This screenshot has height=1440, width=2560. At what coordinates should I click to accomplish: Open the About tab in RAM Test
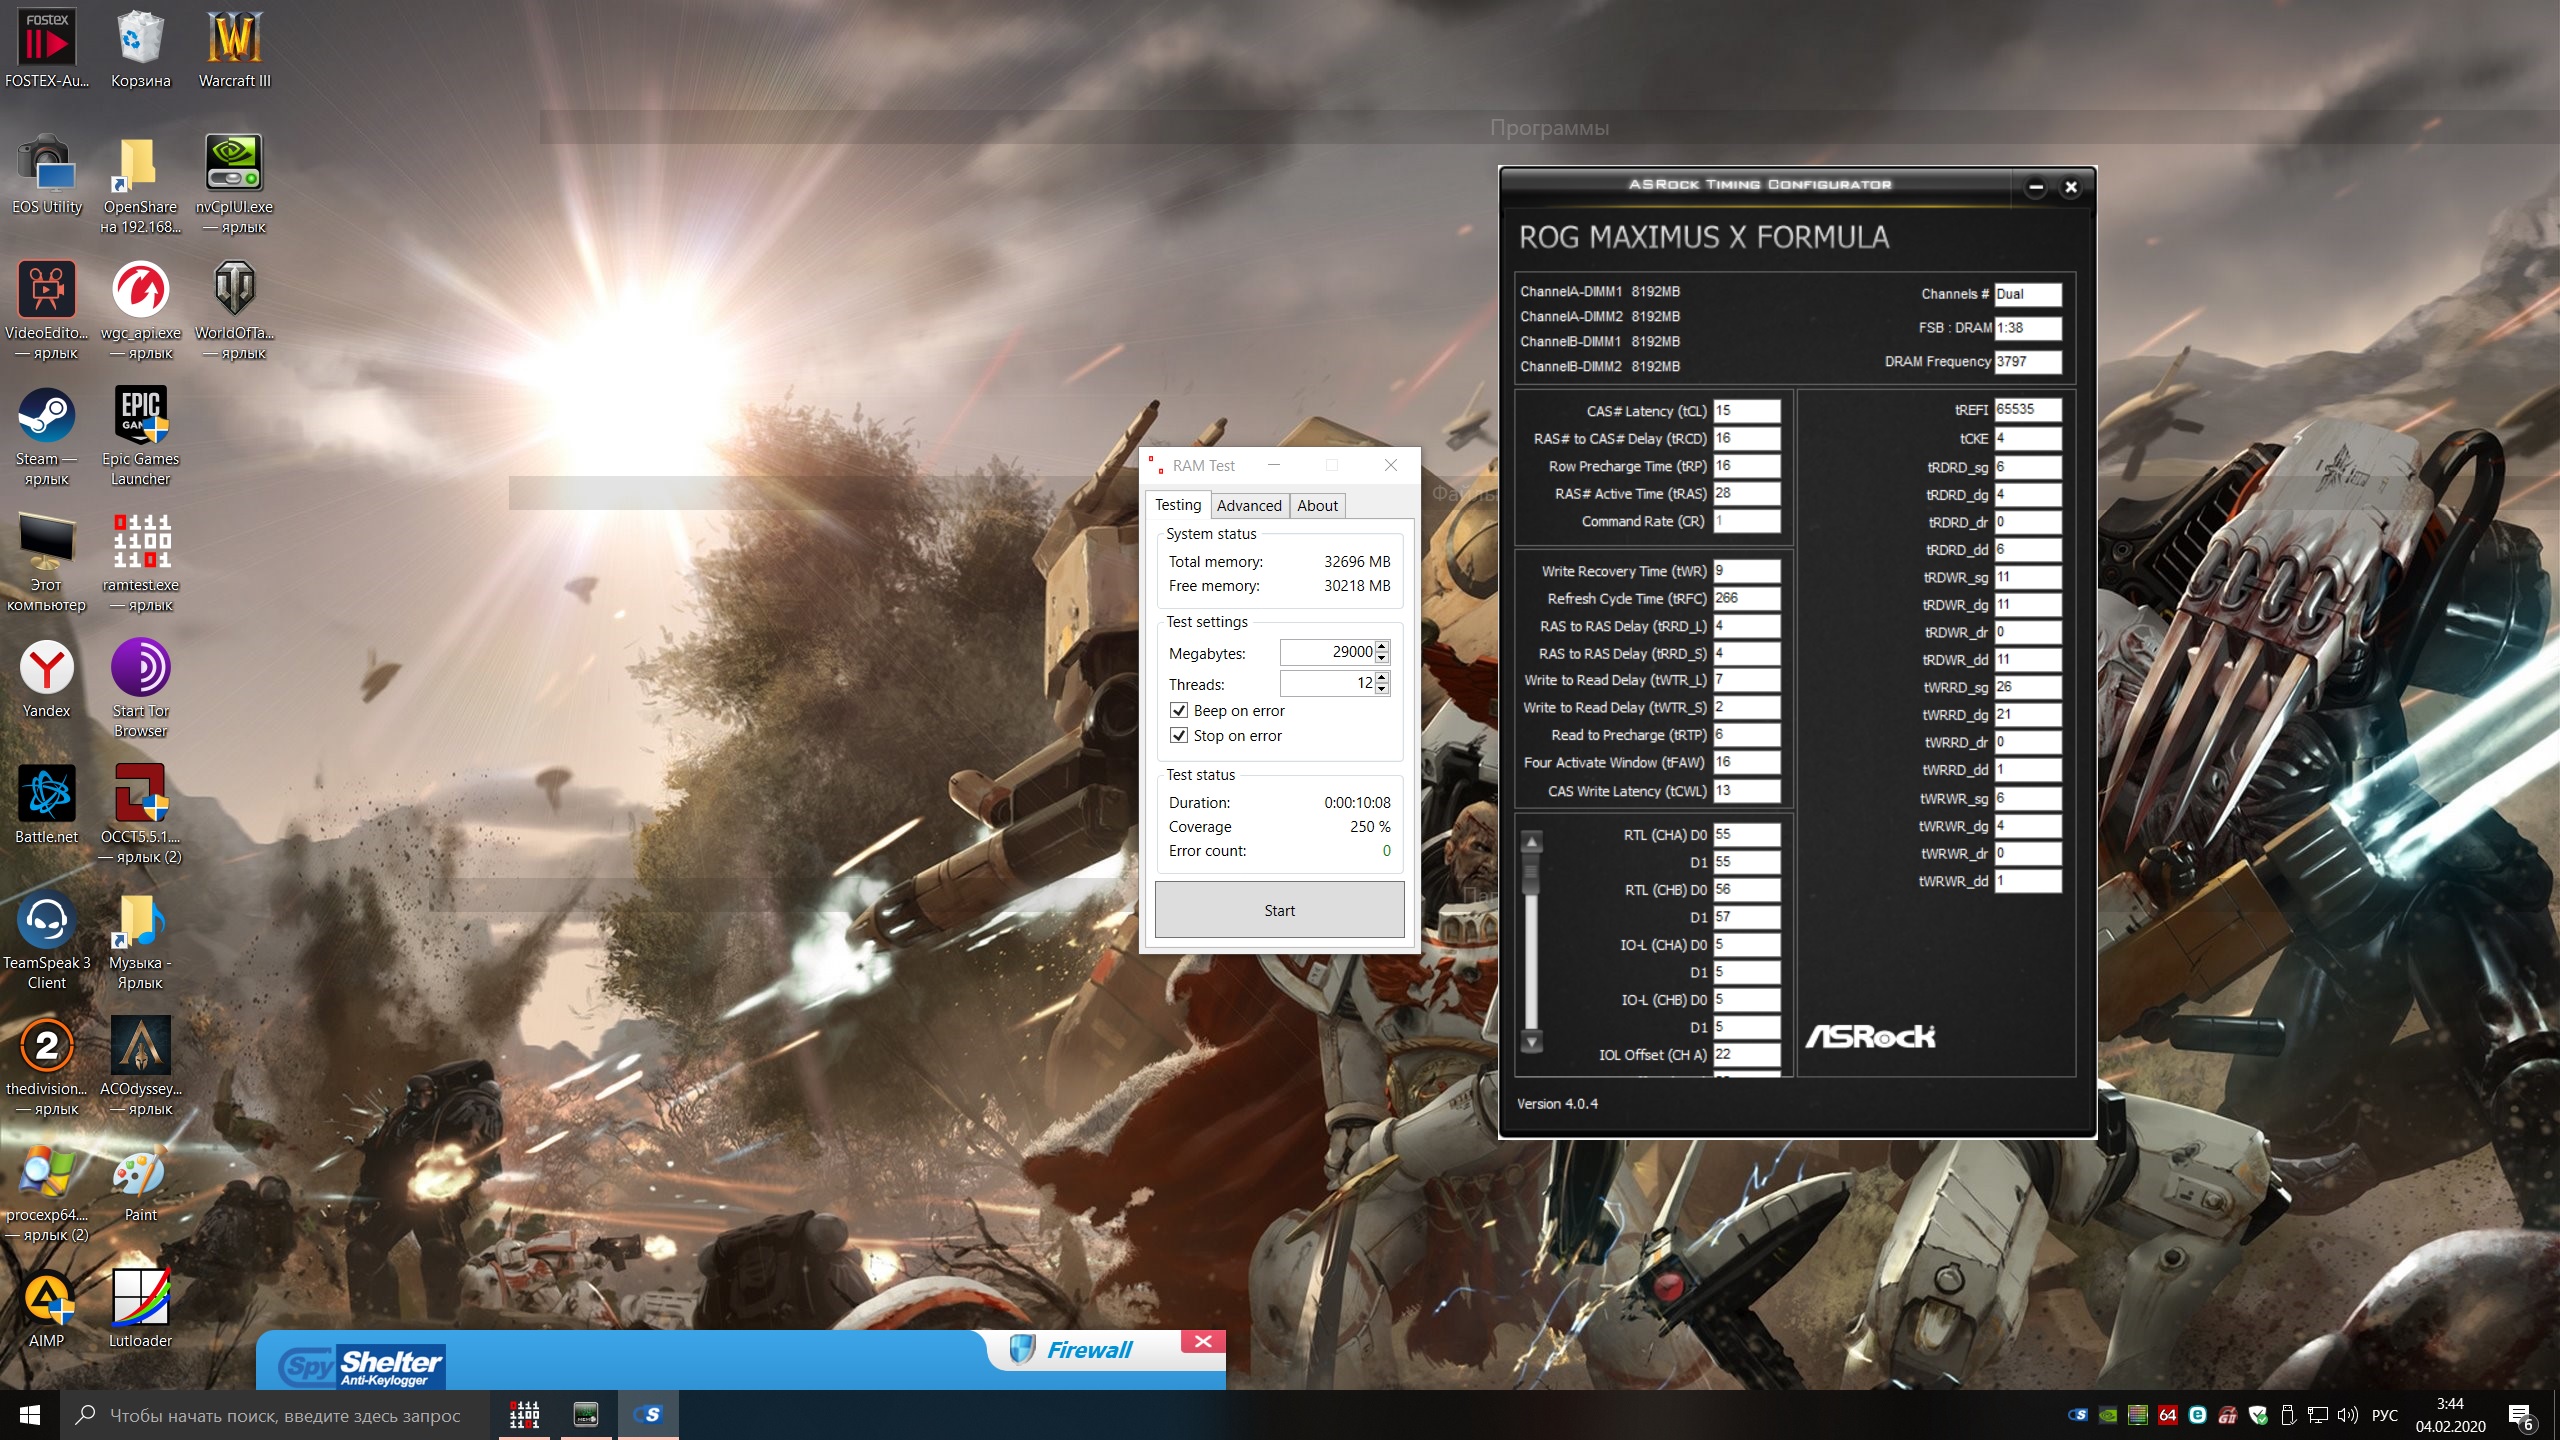(1317, 505)
